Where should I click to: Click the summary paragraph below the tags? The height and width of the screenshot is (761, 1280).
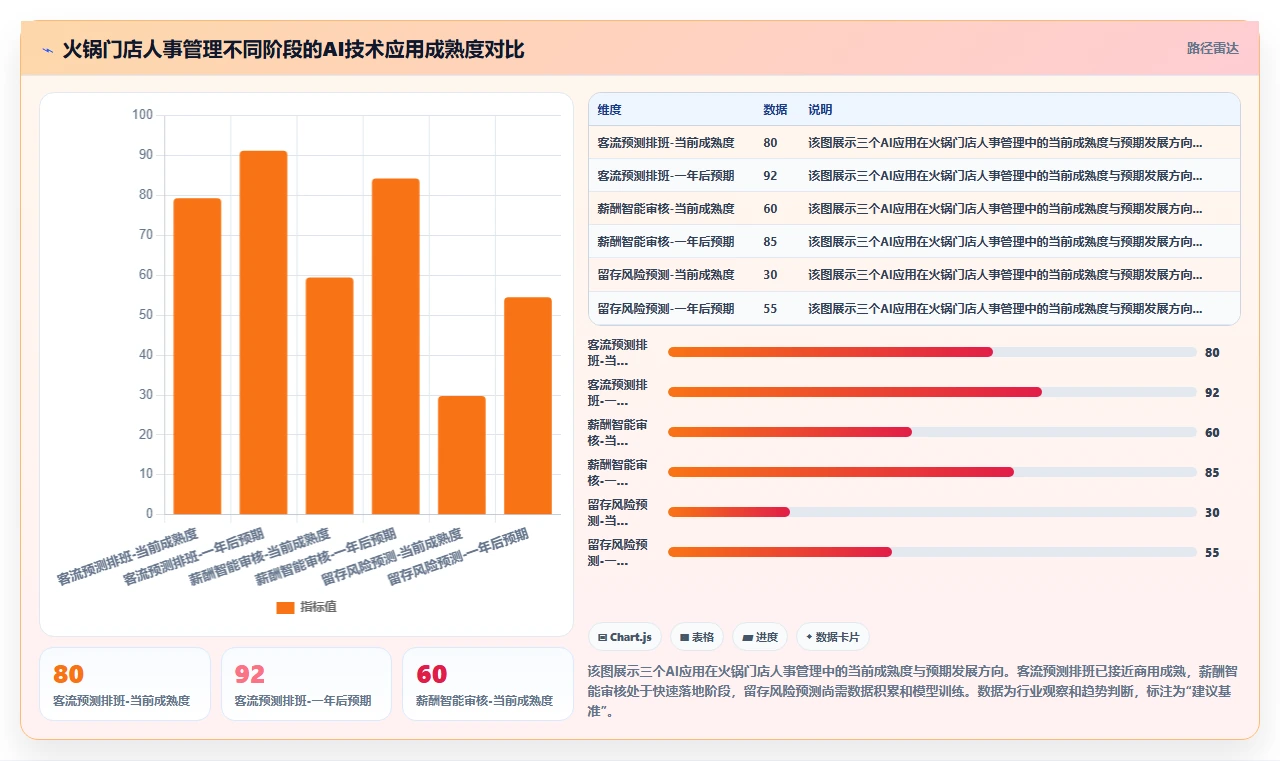(913, 691)
